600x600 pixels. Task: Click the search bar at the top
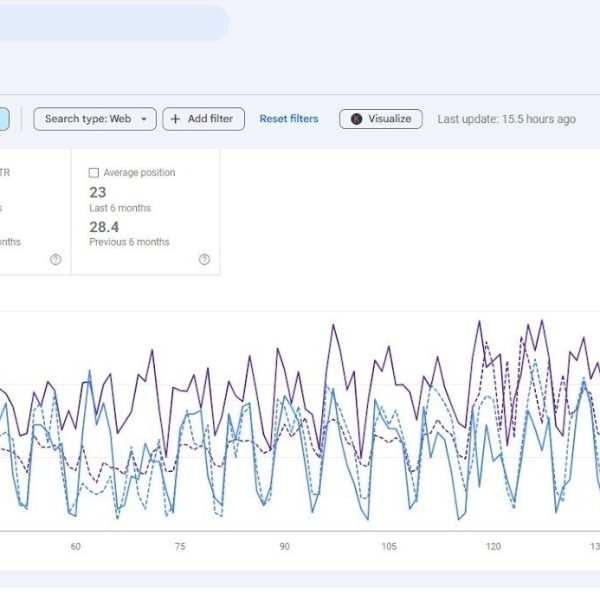point(110,23)
